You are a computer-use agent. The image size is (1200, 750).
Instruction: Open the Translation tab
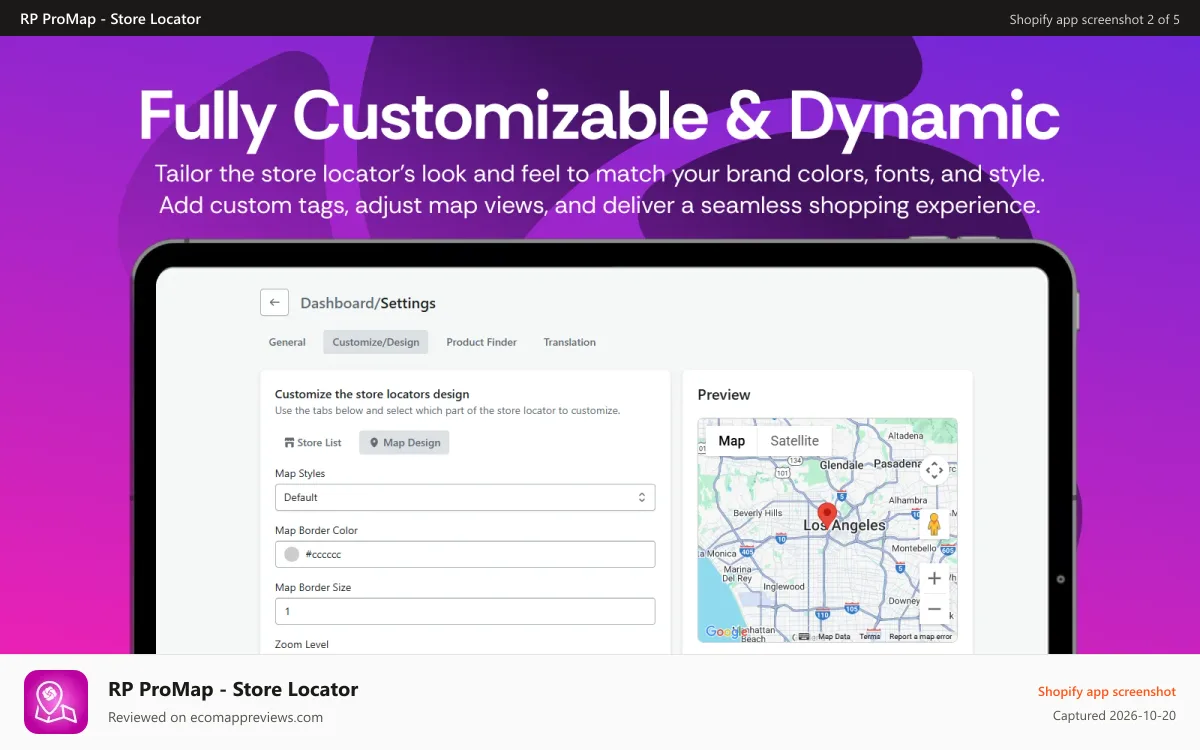coord(569,342)
